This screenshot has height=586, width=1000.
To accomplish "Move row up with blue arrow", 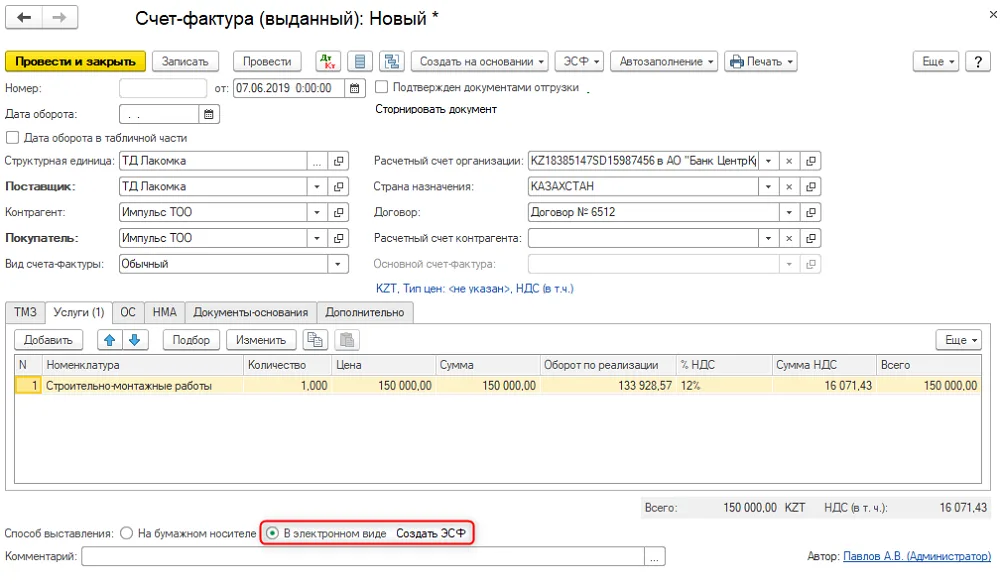I will (110, 340).
